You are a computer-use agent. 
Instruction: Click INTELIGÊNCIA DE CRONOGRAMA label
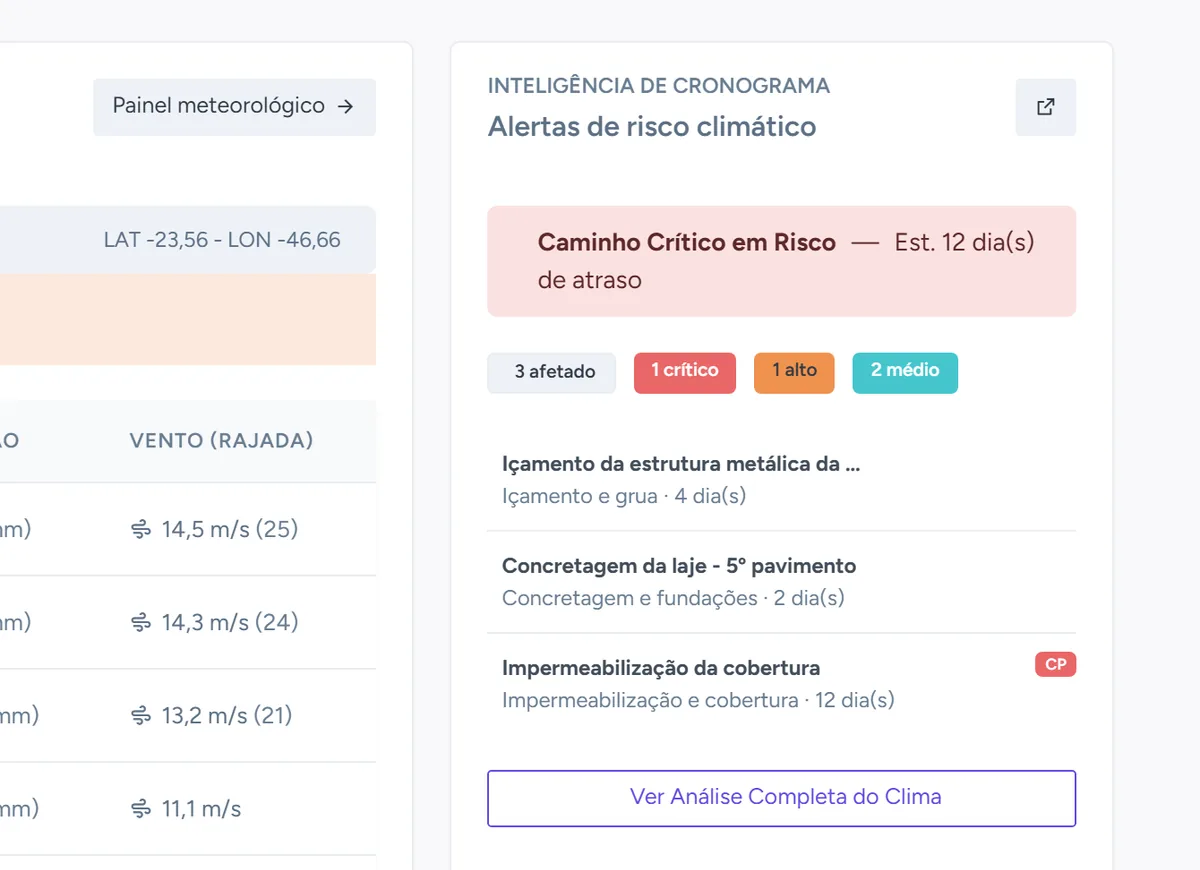659,86
